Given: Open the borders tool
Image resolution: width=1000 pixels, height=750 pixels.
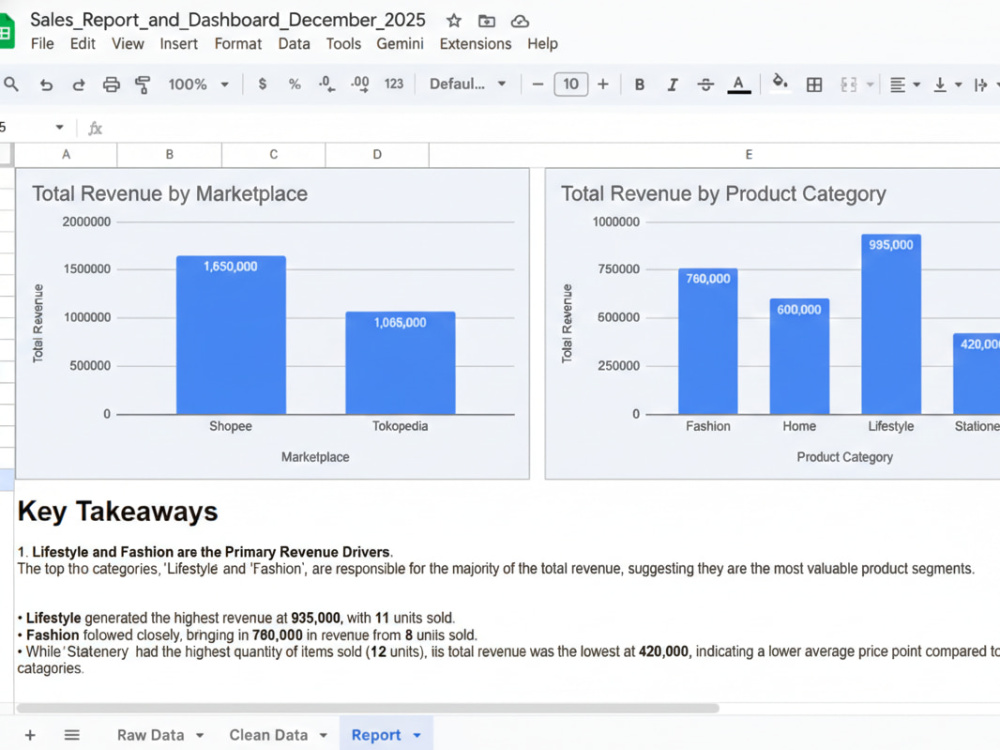Looking at the screenshot, I should click(x=814, y=84).
